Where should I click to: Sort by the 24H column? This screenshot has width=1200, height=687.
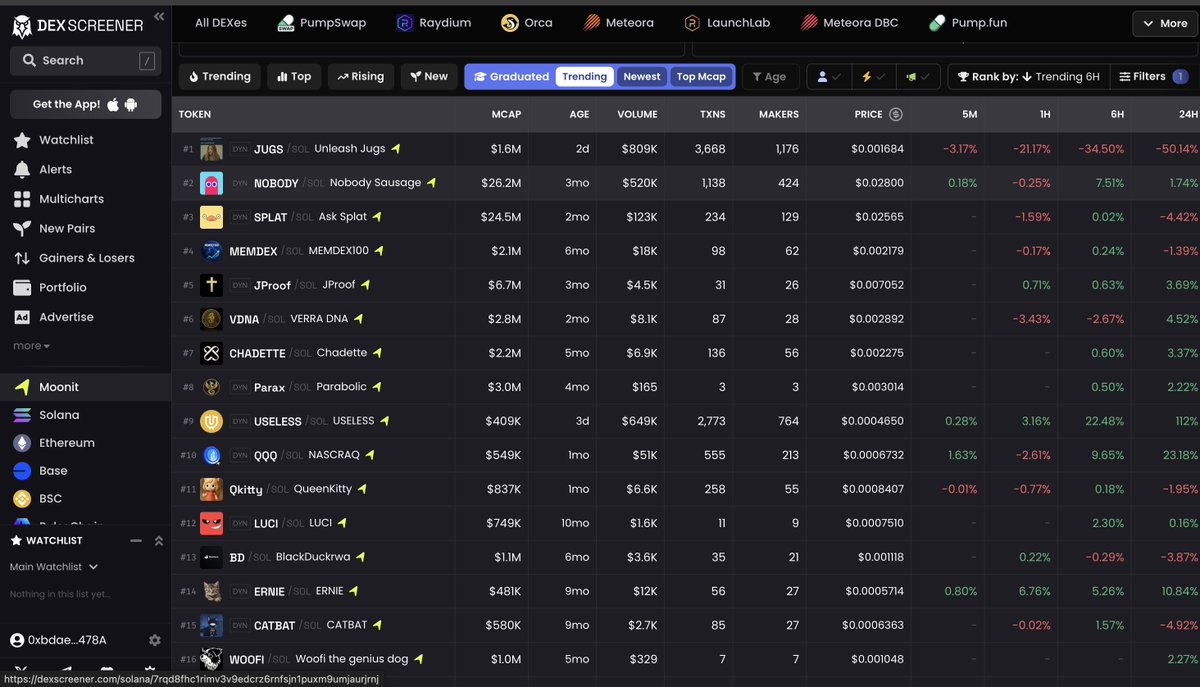[x=1189, y=114]
